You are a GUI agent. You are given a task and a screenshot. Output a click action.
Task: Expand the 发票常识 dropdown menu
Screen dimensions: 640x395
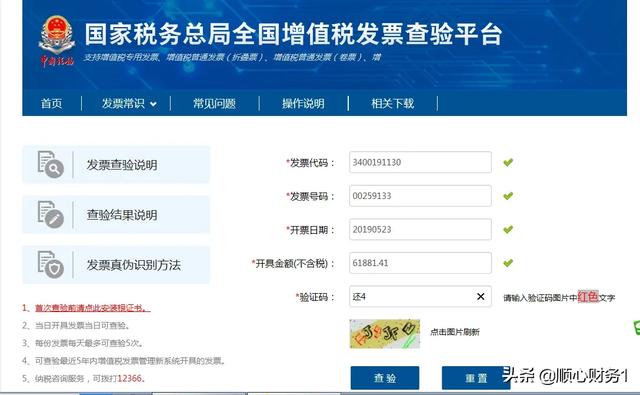(x=129, y=104)
